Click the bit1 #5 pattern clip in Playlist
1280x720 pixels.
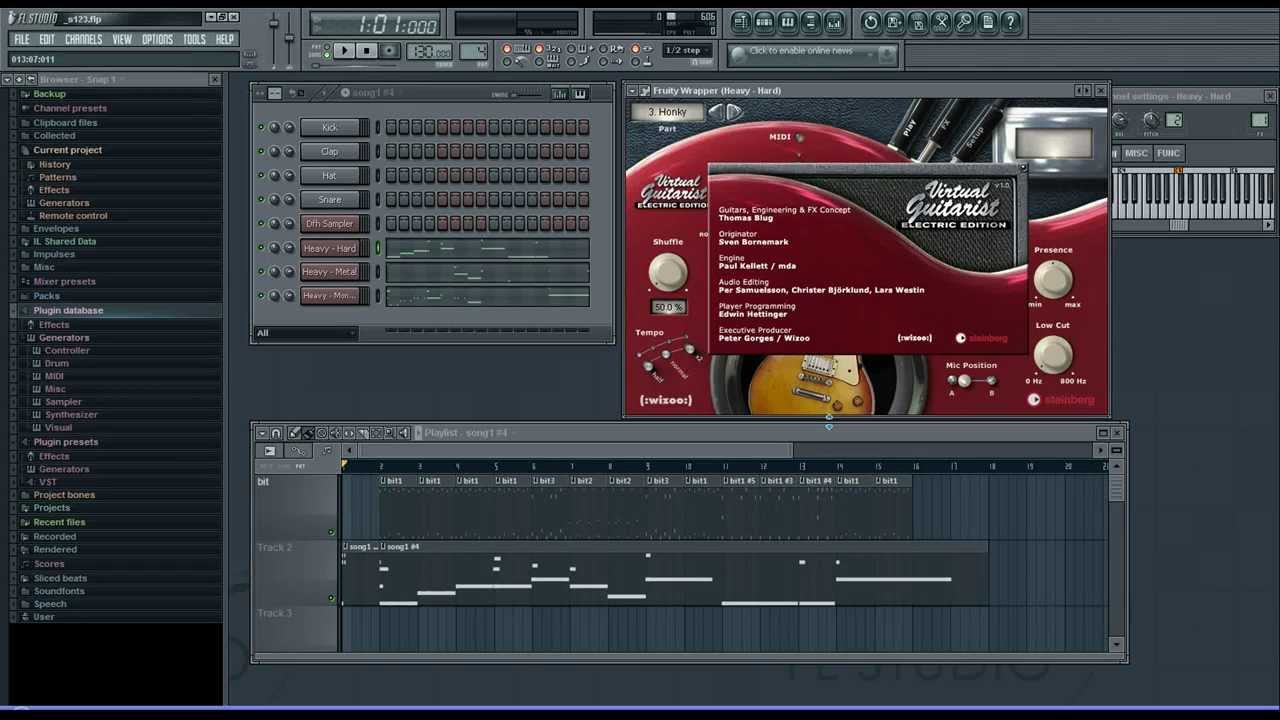click(740, 481)
